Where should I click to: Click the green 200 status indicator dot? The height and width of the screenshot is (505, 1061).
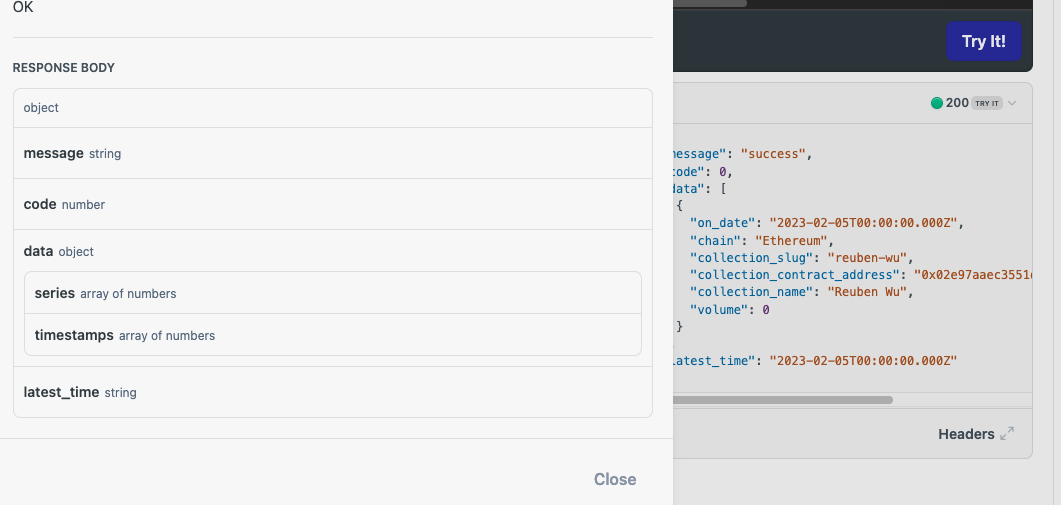[936, 103]
